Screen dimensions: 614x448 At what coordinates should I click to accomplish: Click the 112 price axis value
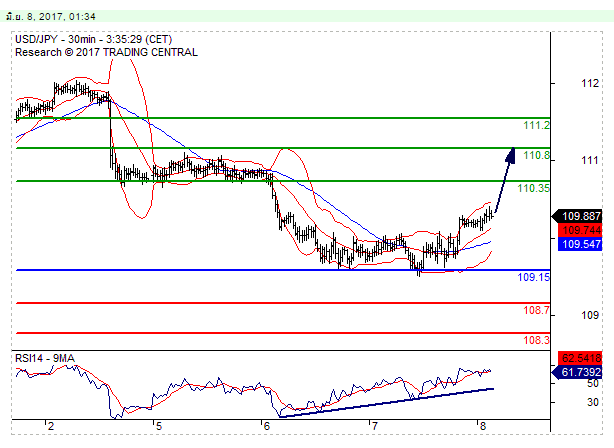590,83
